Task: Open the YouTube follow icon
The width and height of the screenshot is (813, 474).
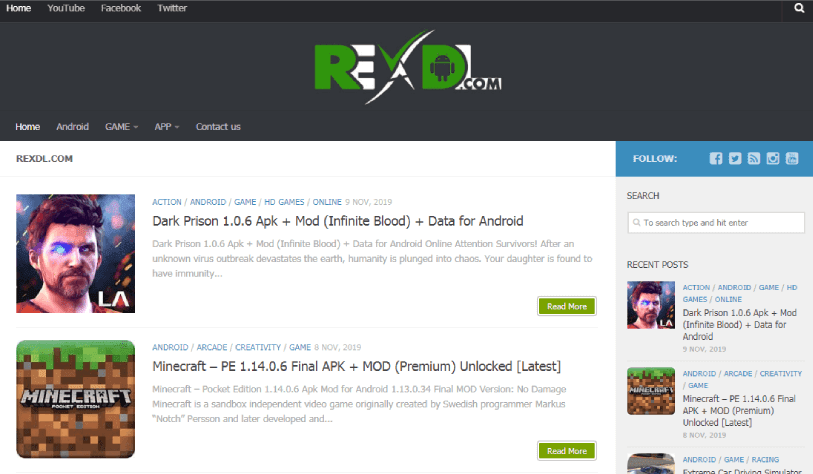Action: point(792,158)
